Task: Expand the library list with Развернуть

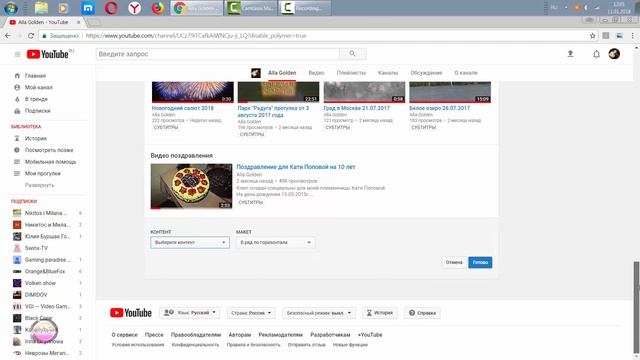Action: point(40,185)
